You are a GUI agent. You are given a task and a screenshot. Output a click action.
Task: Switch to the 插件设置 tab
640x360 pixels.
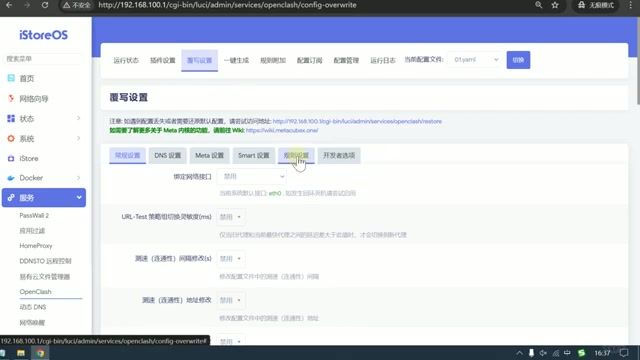point(163,60)
